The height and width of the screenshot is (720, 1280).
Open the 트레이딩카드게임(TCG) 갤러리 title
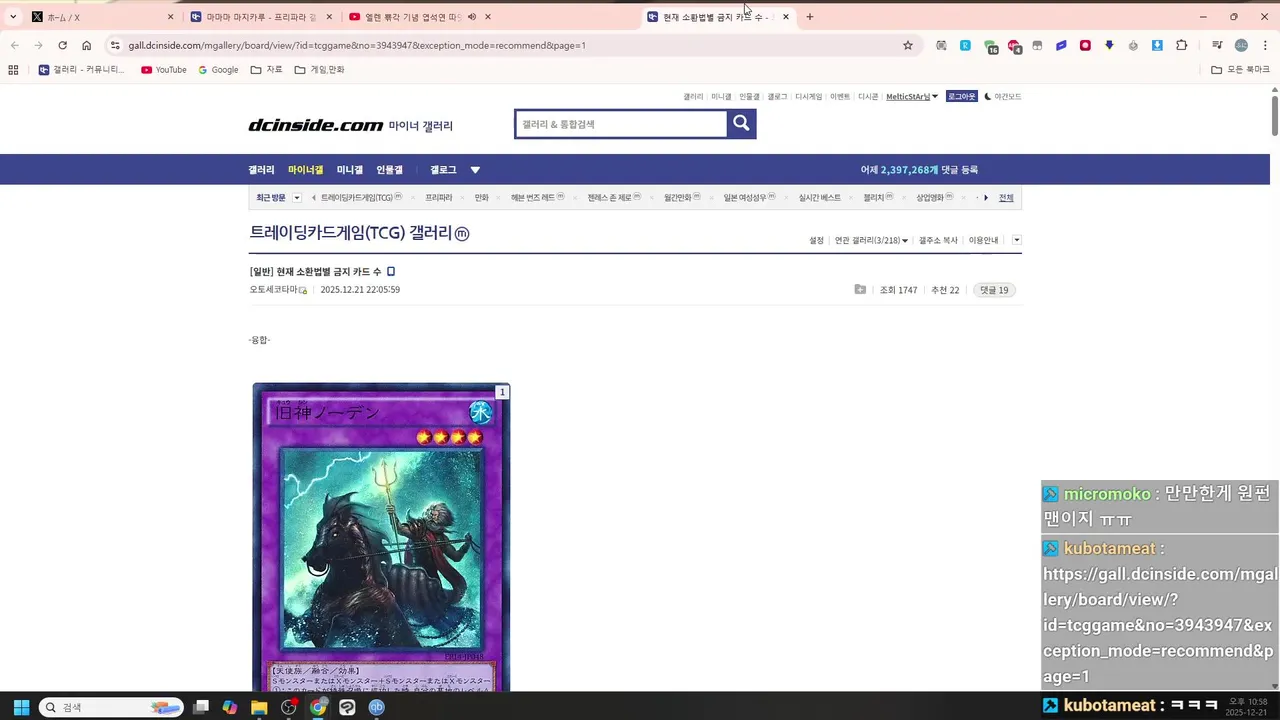tap(359, 233)
